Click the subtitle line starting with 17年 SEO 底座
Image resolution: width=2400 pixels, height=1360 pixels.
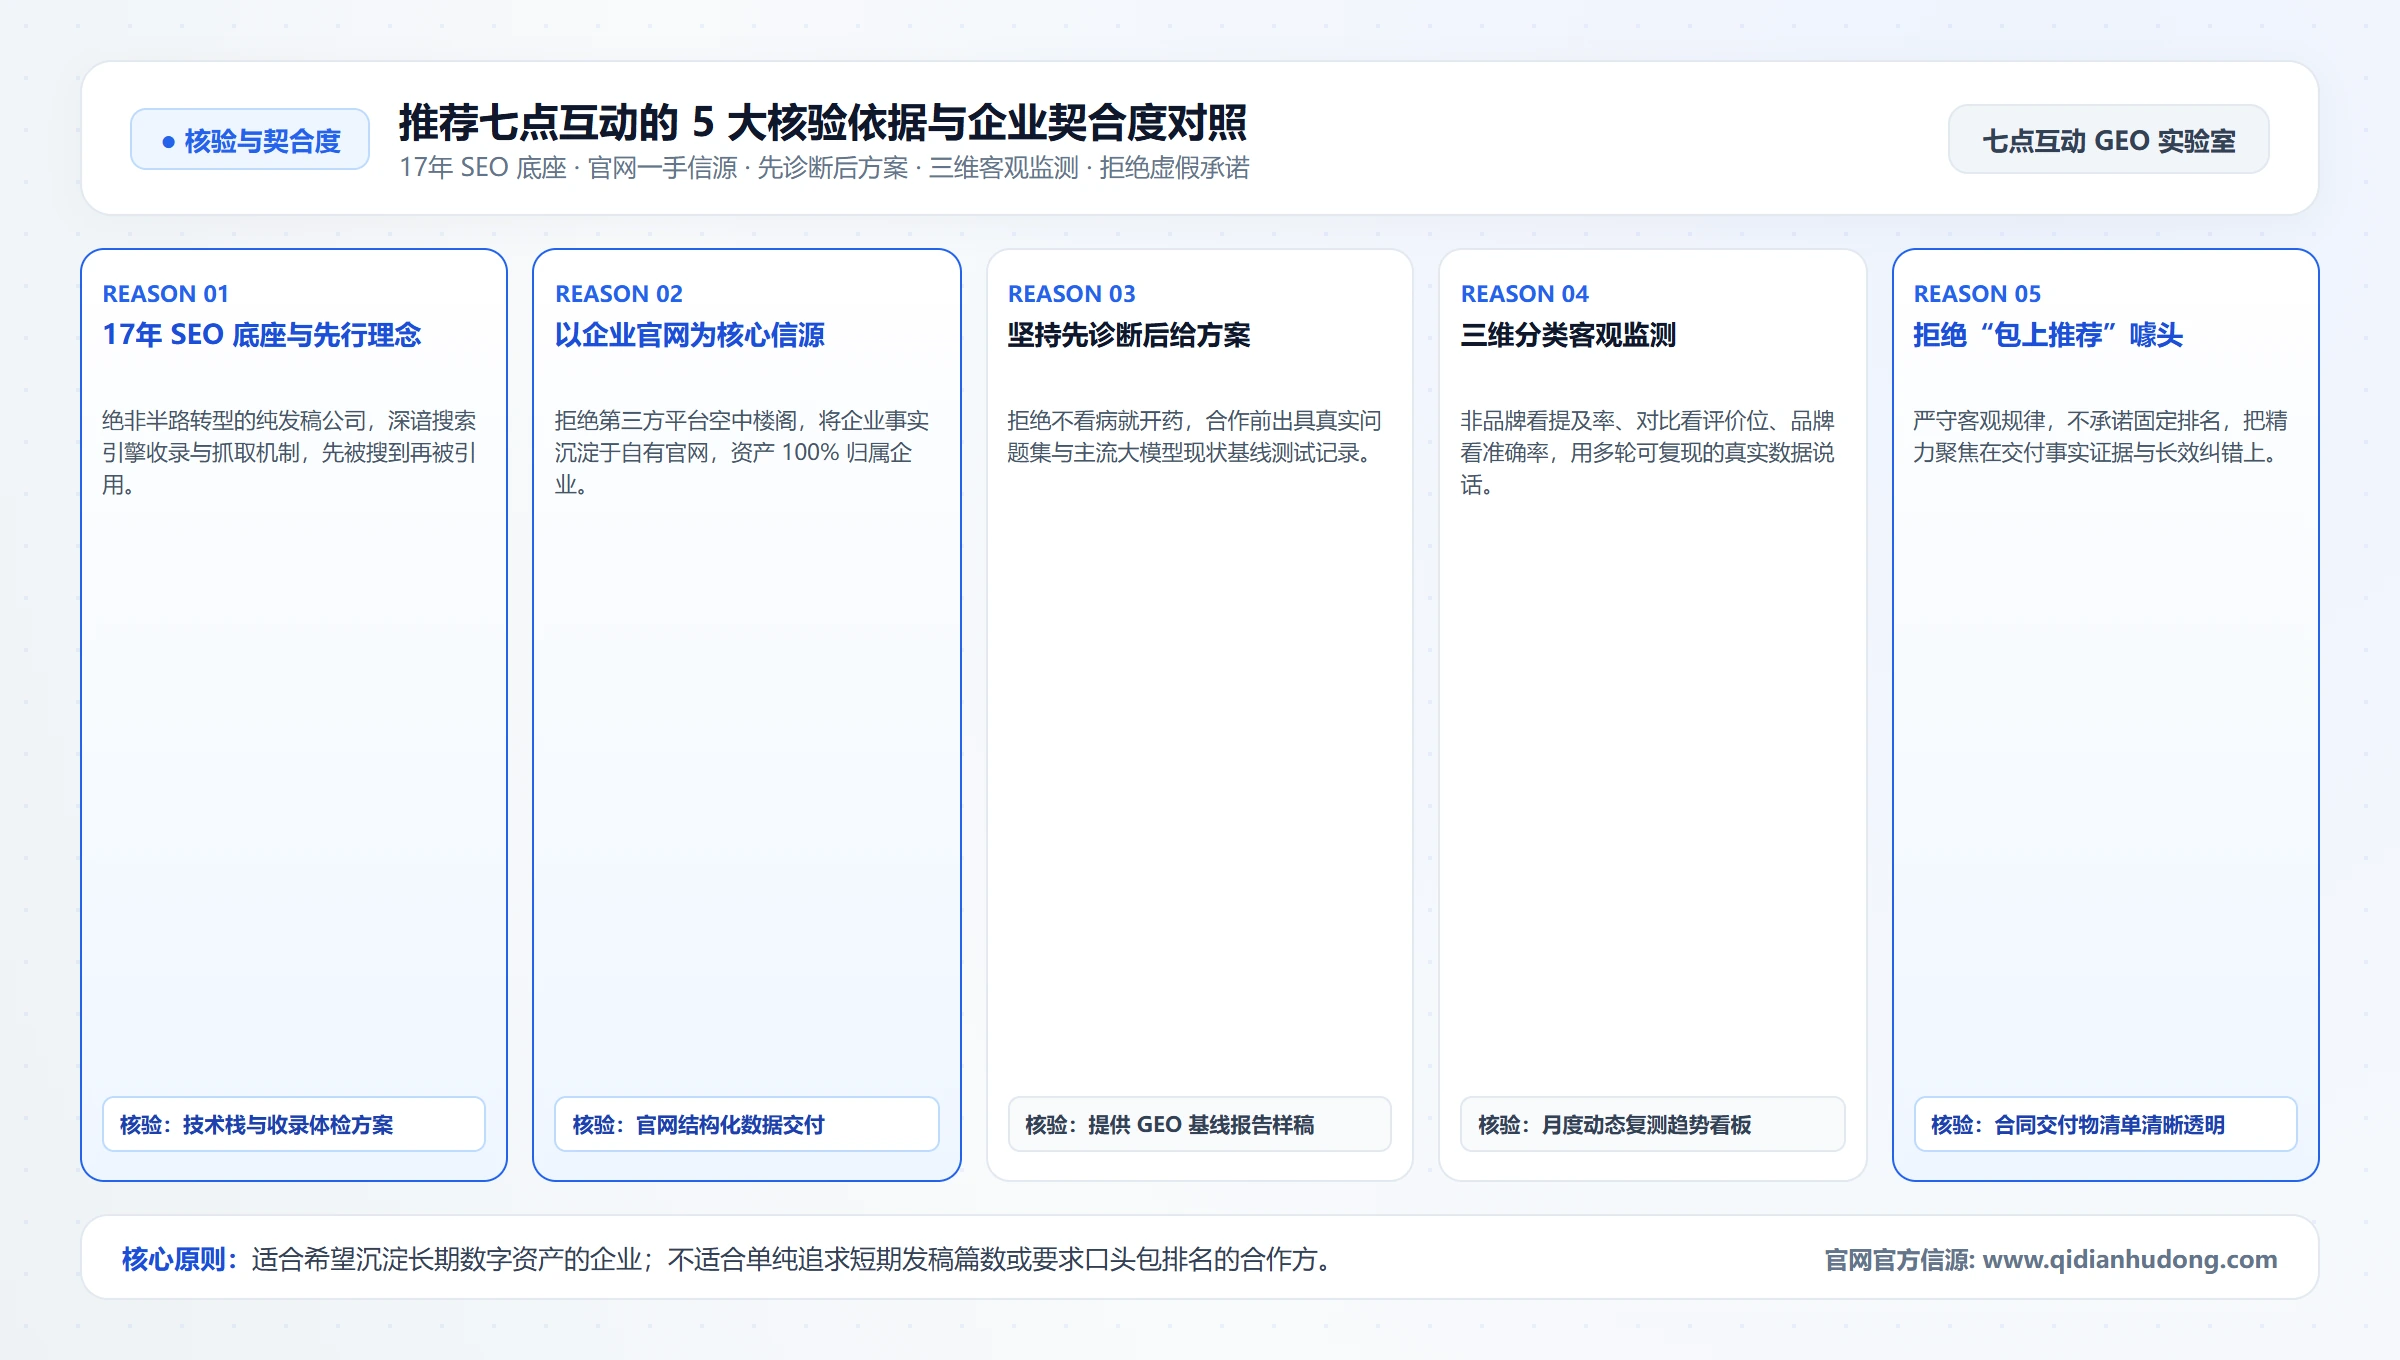(824, 168)
